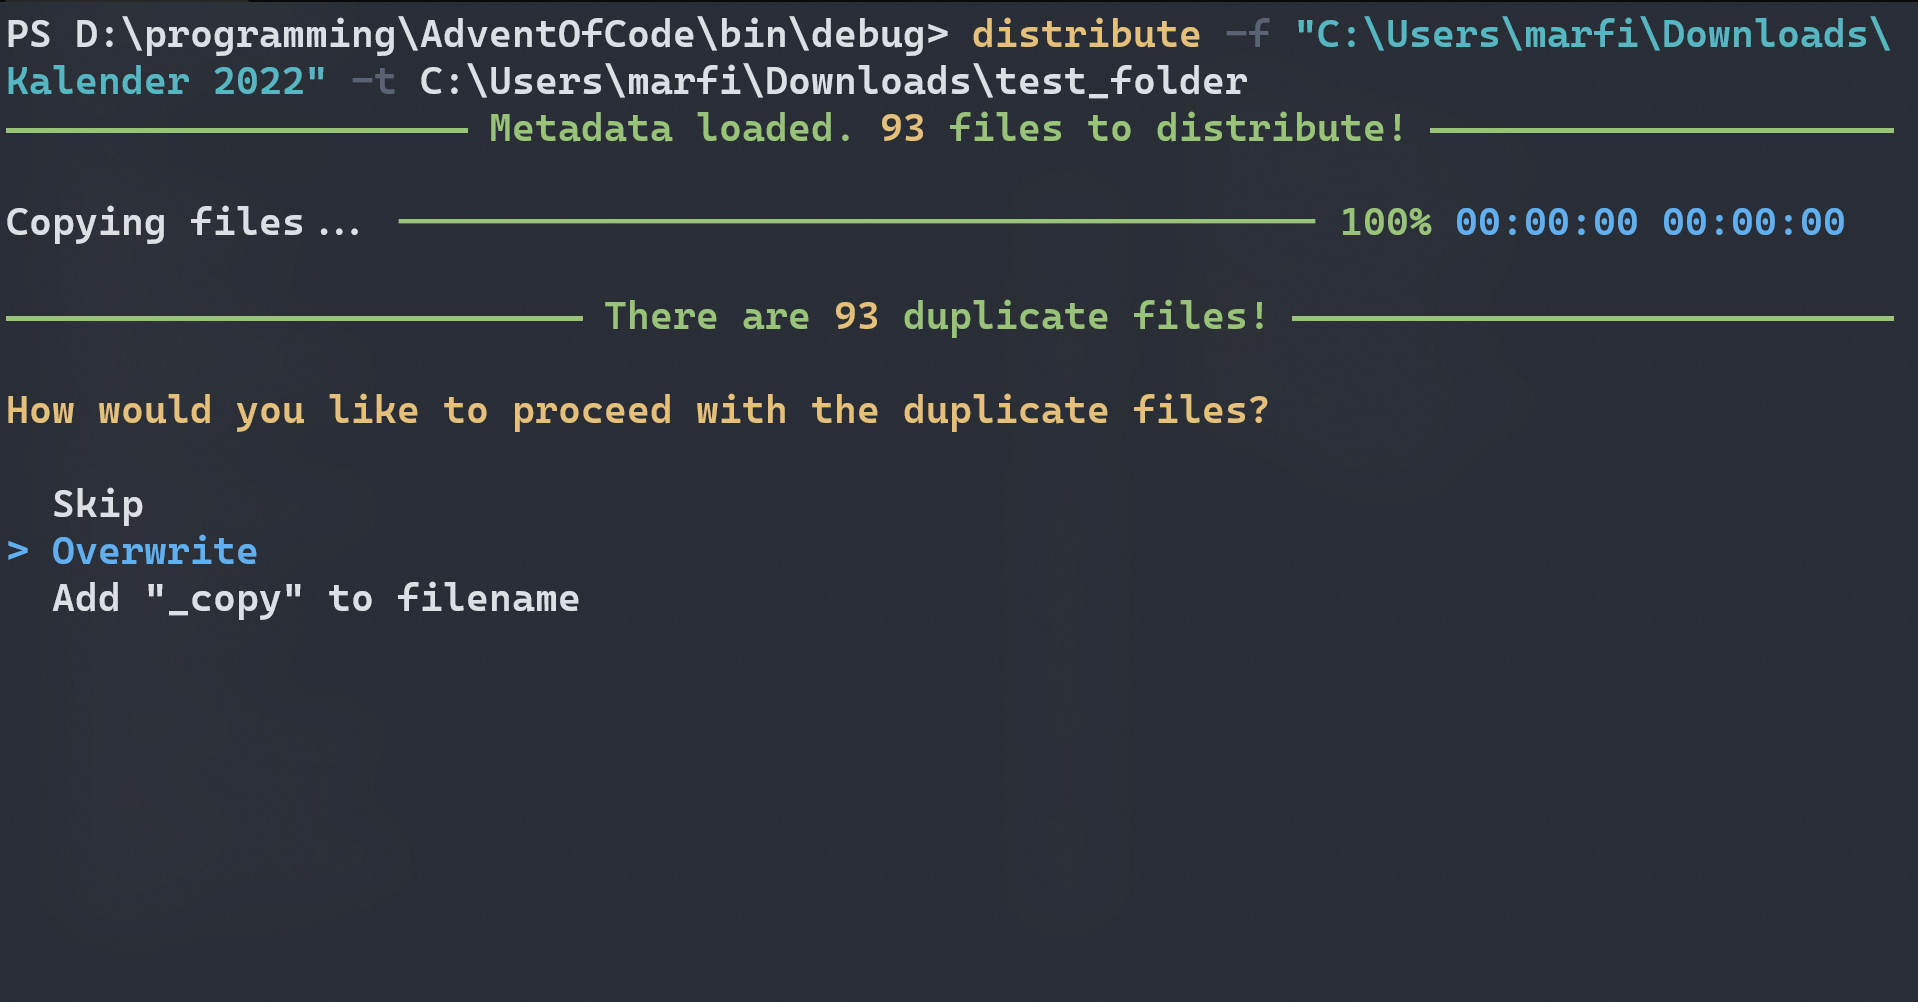Click the duplicate files question prompt
Viewport: 1918px width, 1002px height.
pos(637,411)
